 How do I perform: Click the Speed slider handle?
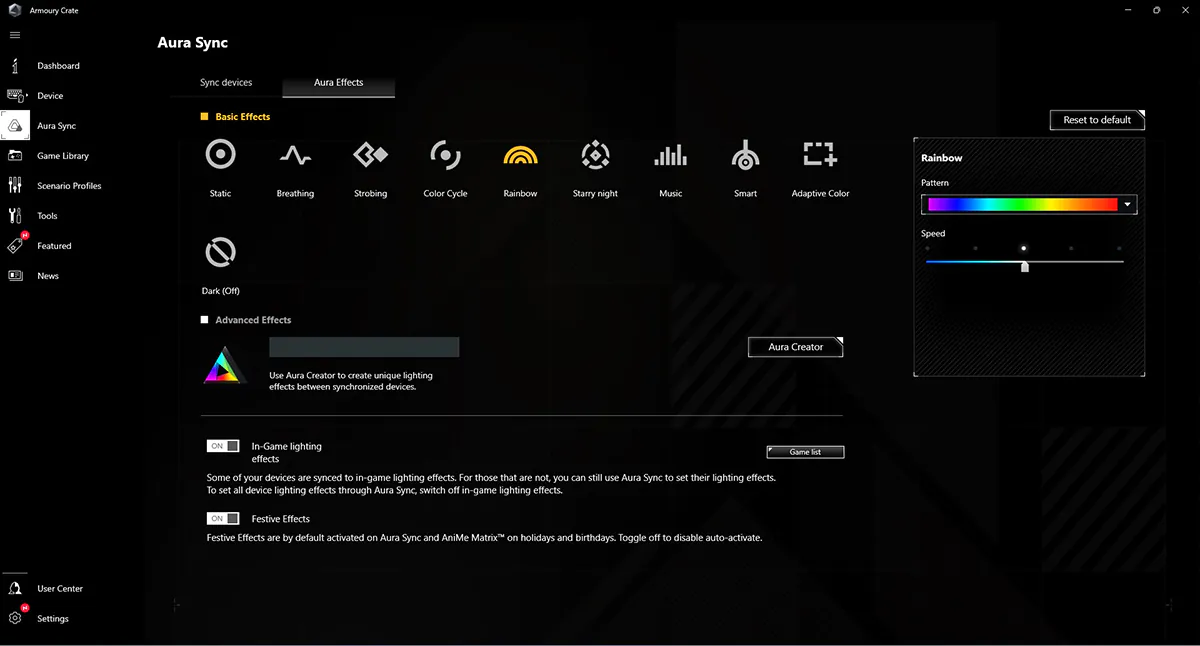[1025, 266]
